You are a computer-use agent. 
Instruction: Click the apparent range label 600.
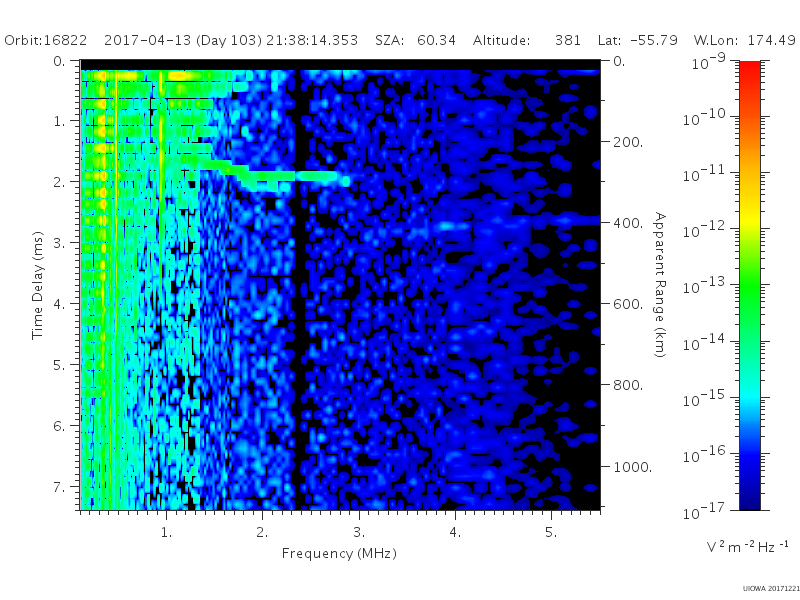point(628,304)
